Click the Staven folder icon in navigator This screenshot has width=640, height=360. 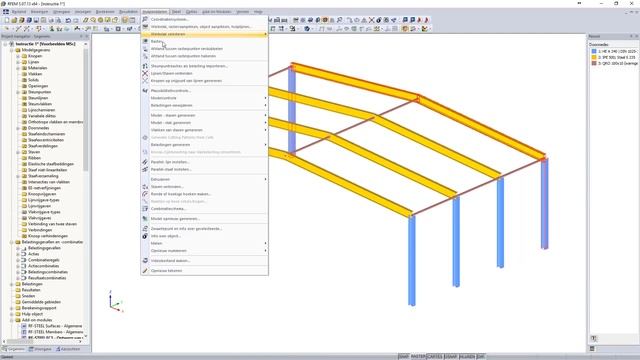(x=24, y=152)
